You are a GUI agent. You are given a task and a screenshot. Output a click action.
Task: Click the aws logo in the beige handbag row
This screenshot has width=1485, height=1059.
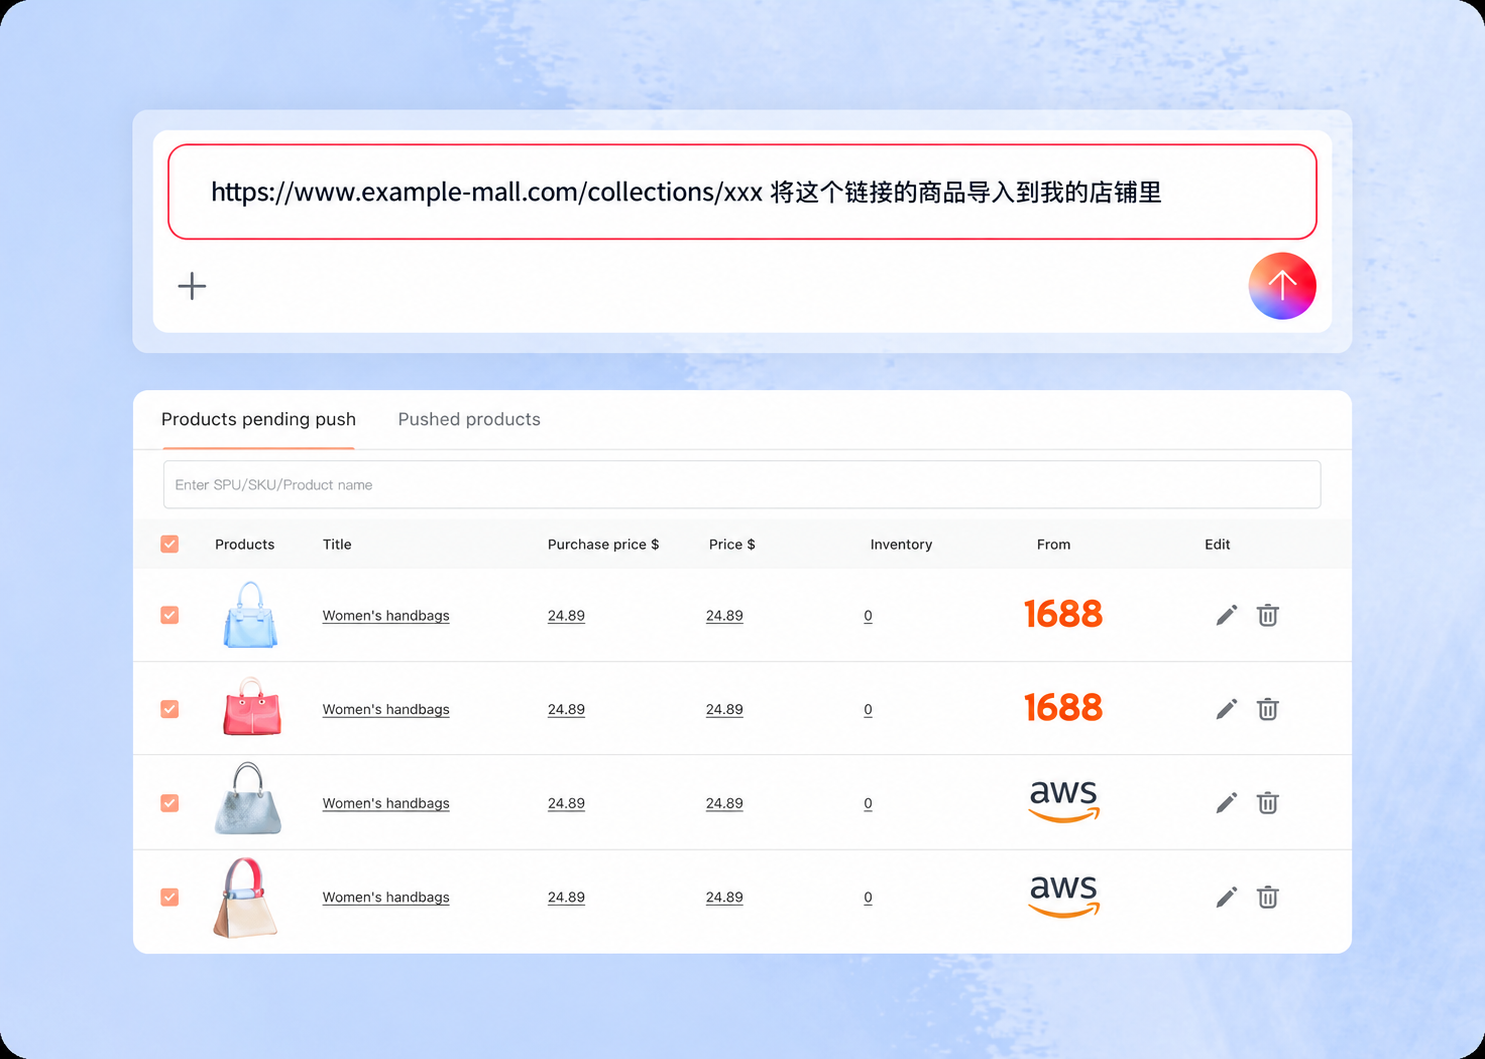click(x=1064, y=895)
